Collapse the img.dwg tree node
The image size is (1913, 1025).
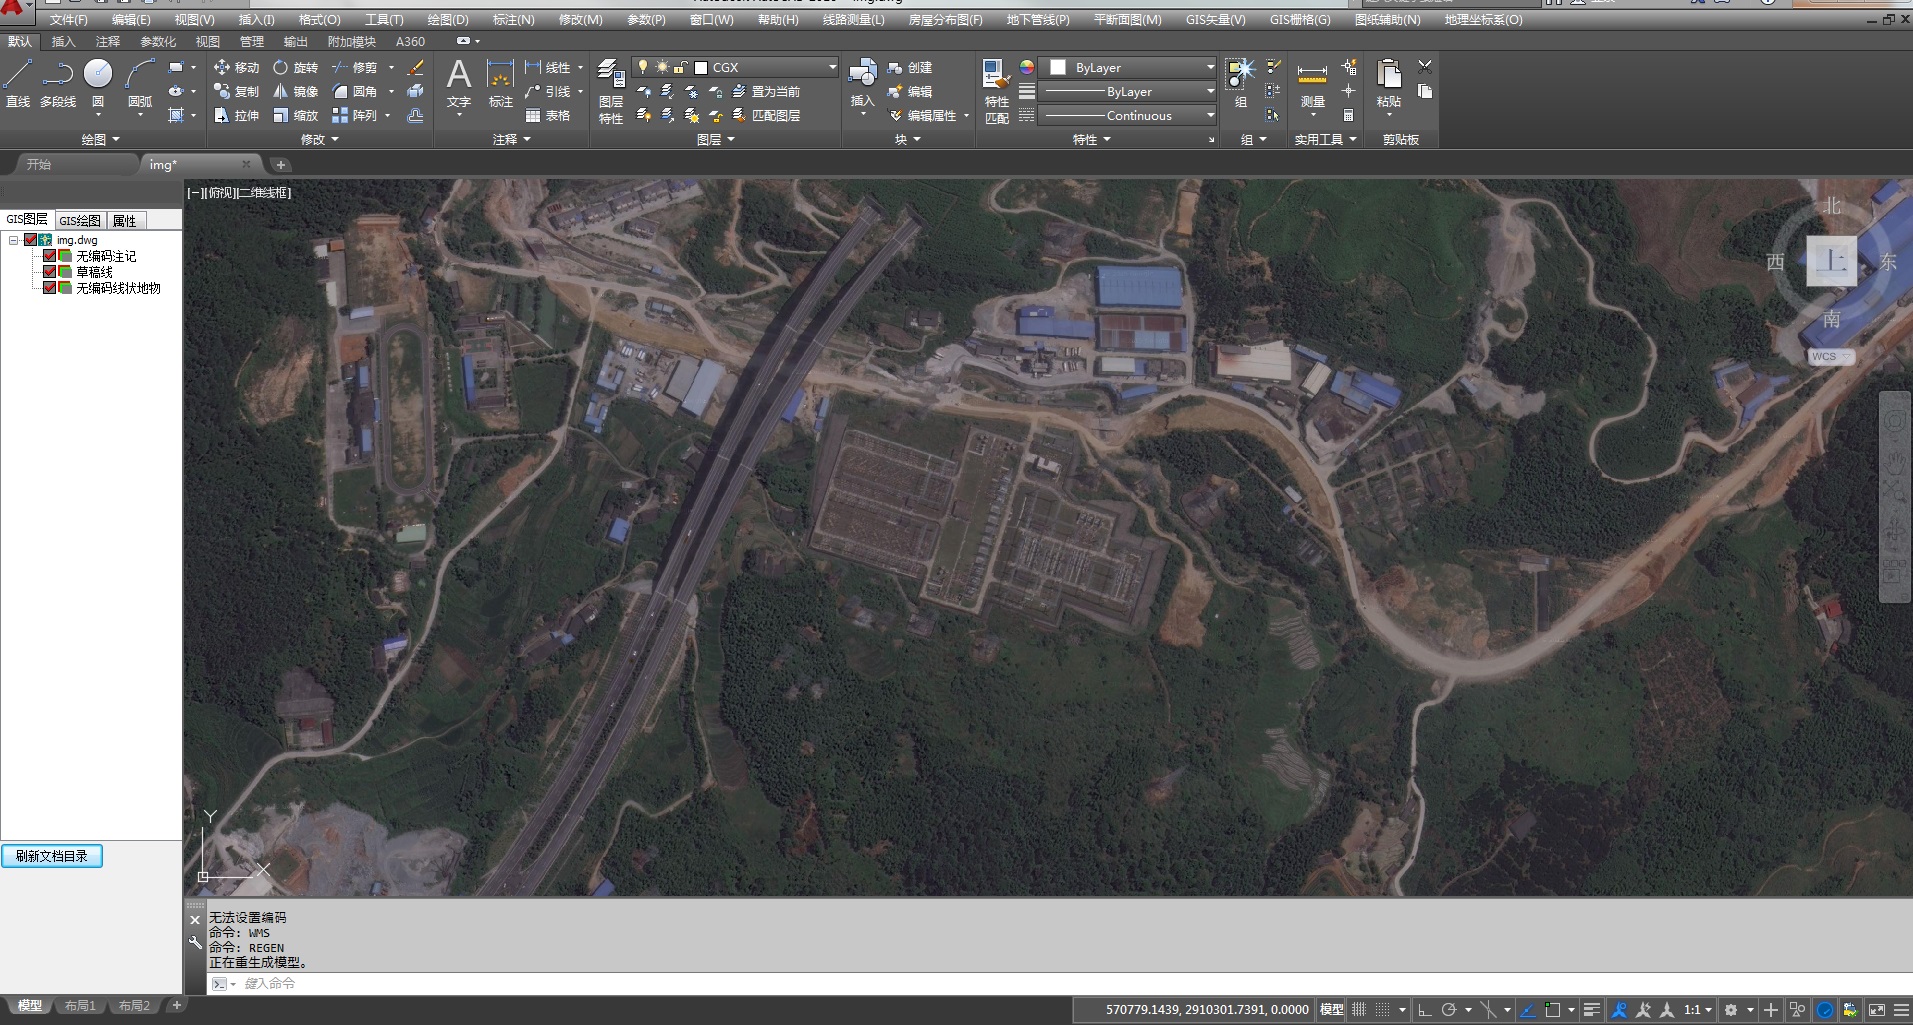coord(13,240)
